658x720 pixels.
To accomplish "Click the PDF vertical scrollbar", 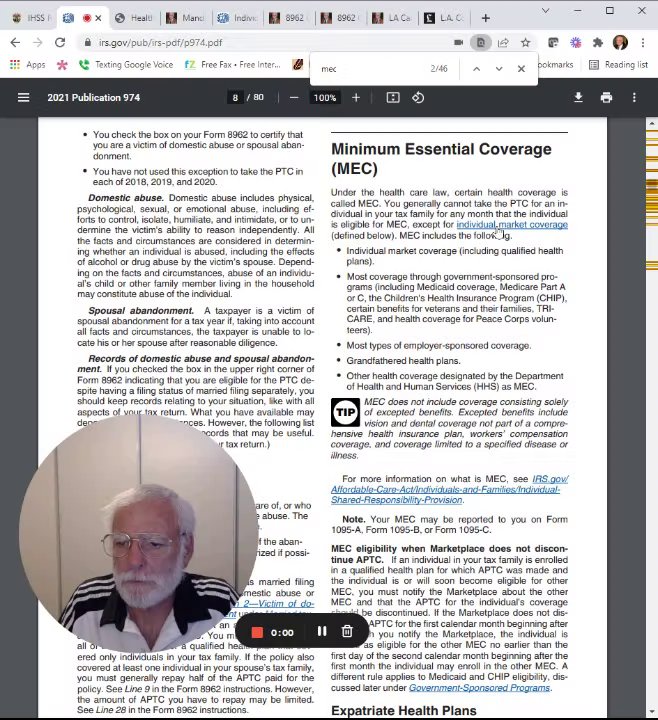I will click(x=652, y=418).
